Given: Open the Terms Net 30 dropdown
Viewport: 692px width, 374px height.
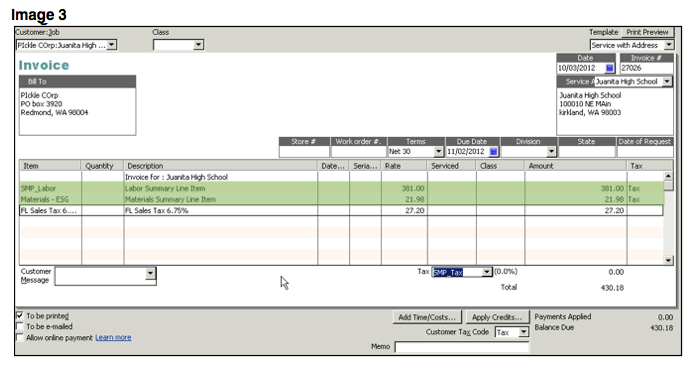Looking at the screenshot, I should click(x=438, y=151).
